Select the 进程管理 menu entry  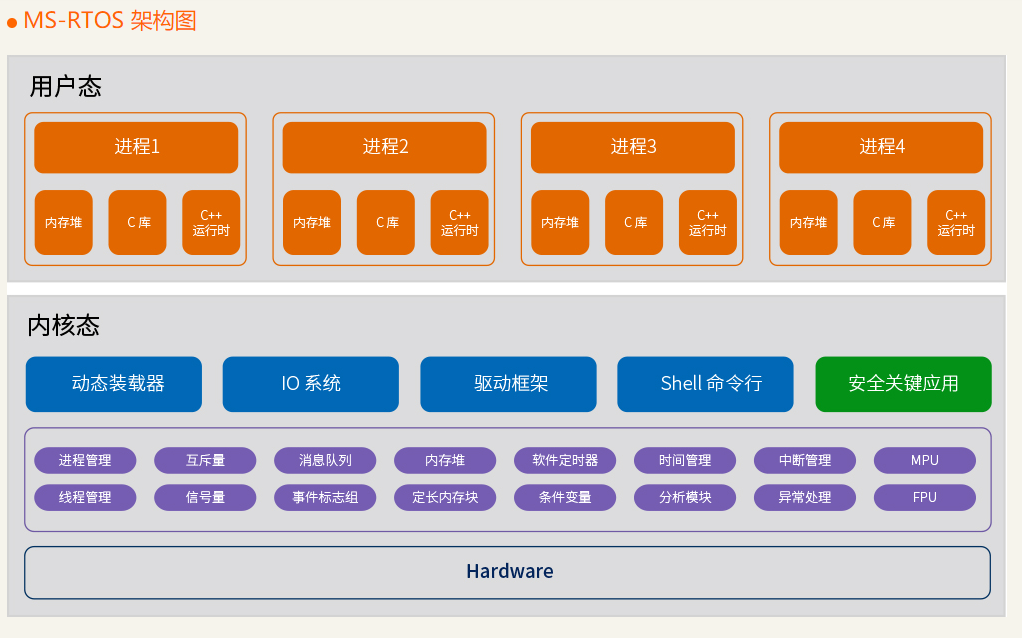[x=85, y=461]
